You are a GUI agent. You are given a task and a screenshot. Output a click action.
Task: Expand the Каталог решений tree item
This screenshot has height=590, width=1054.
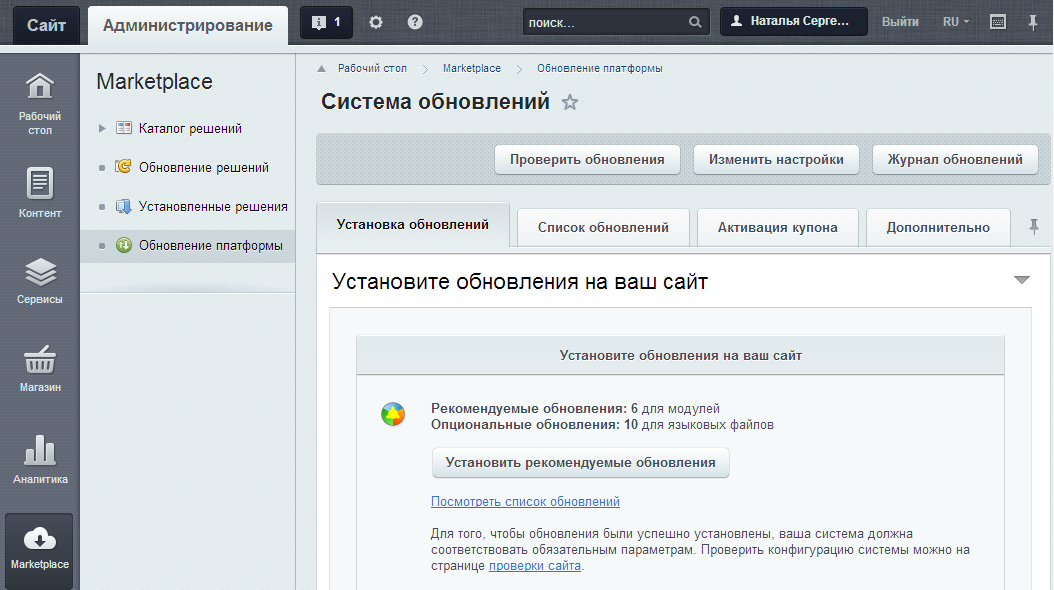point(102,128)
